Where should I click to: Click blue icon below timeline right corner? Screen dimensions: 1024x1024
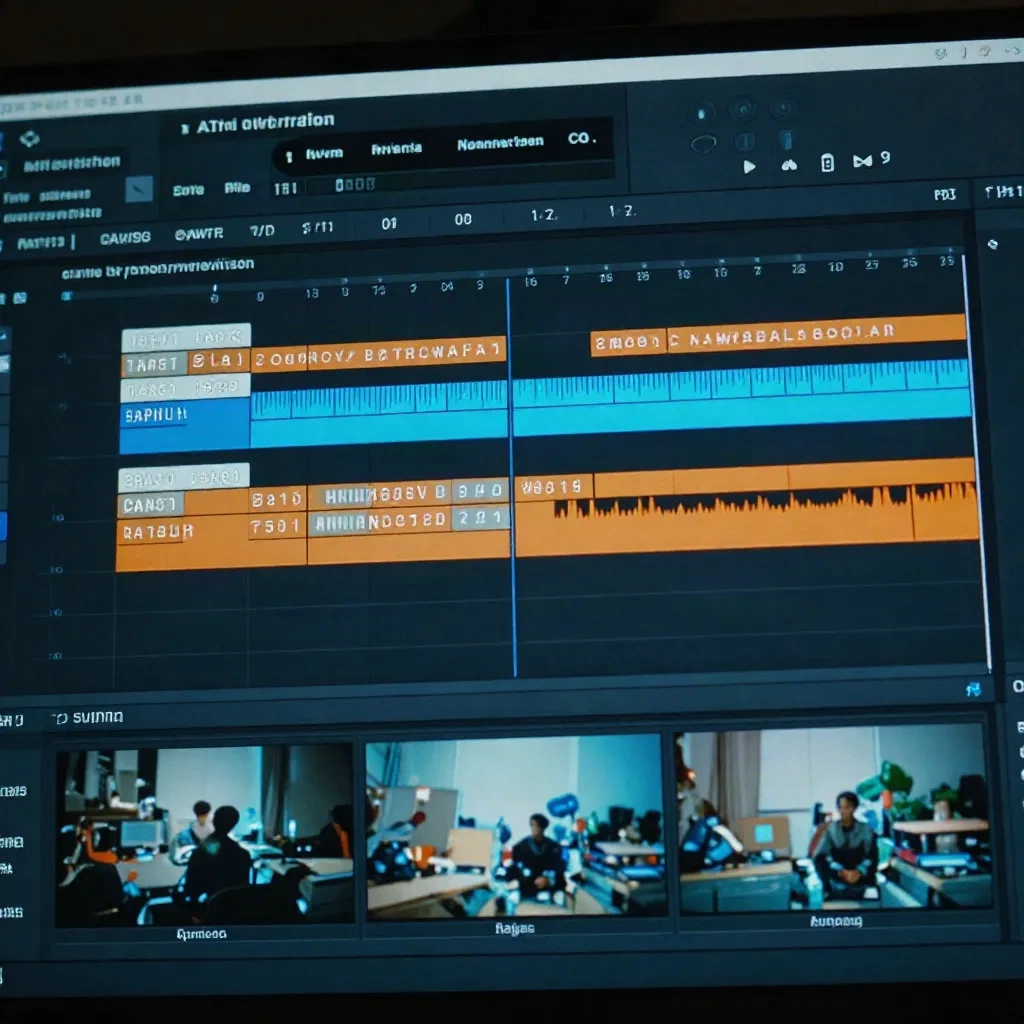973,690
